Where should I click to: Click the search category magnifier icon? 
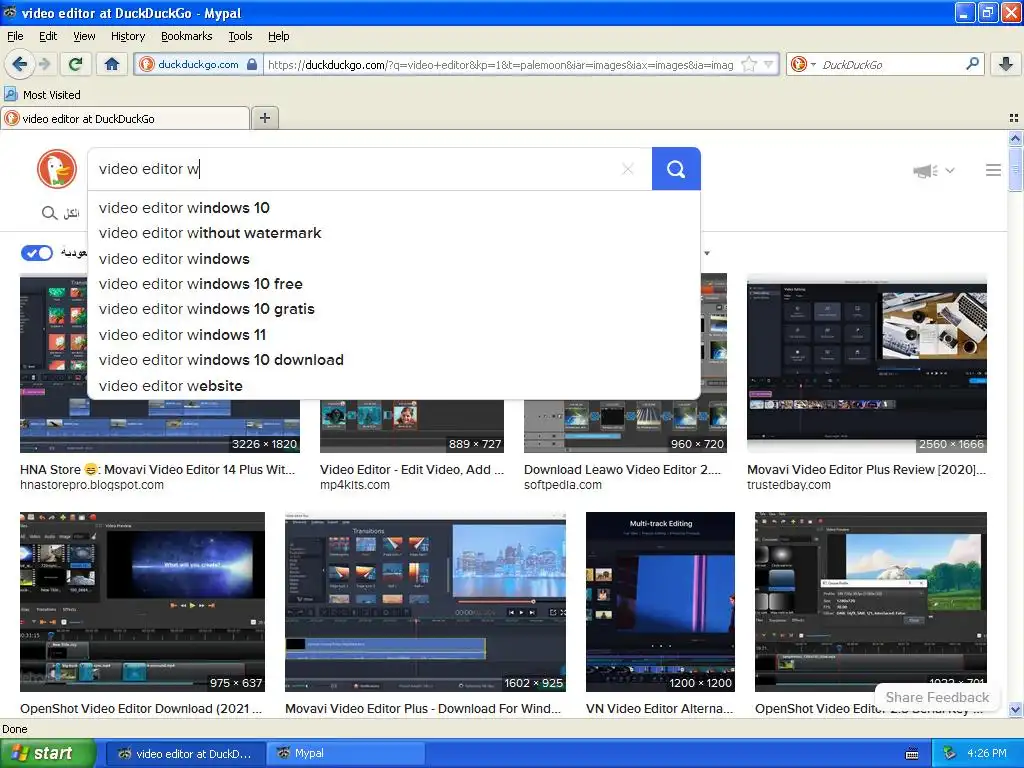49,214
